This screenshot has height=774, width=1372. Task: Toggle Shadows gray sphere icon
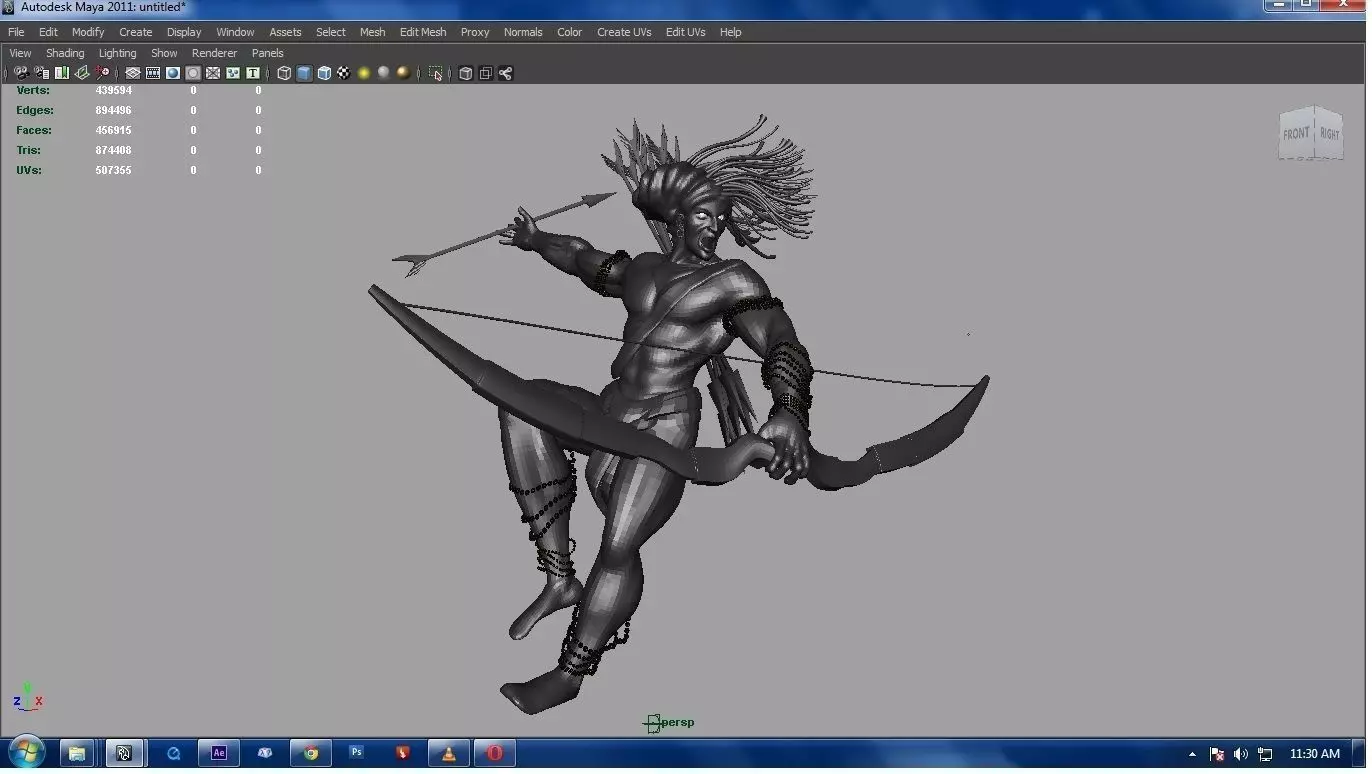pyautogui.click(x=384, y=73)
